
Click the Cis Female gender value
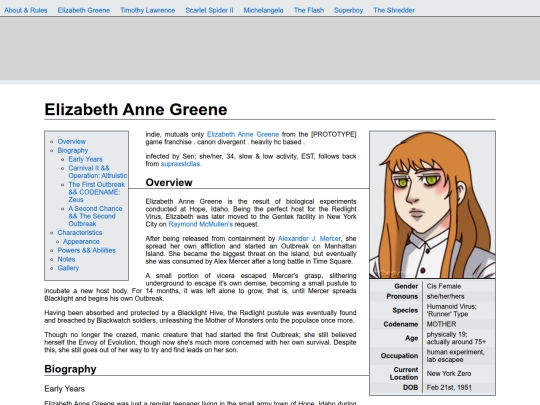click(x=444, y=286)
